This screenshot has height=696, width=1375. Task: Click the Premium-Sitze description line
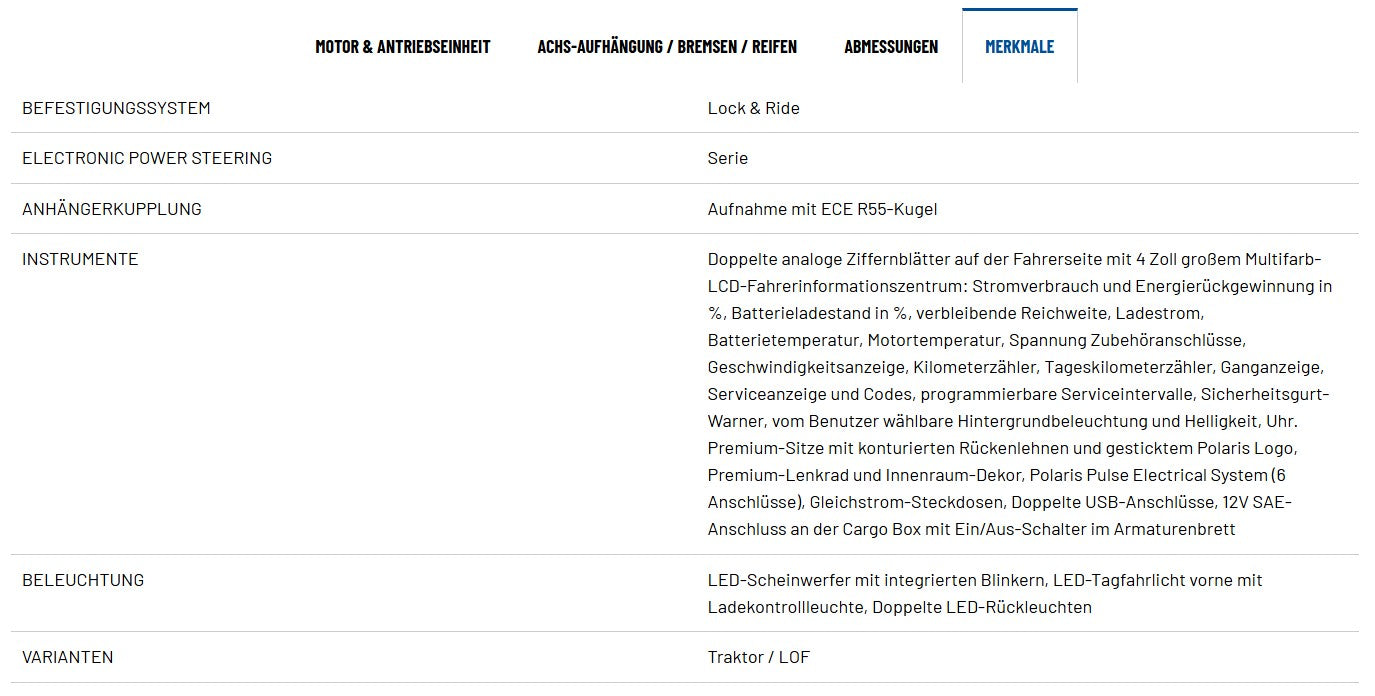pyautogui.click(x=1002, y=448)
